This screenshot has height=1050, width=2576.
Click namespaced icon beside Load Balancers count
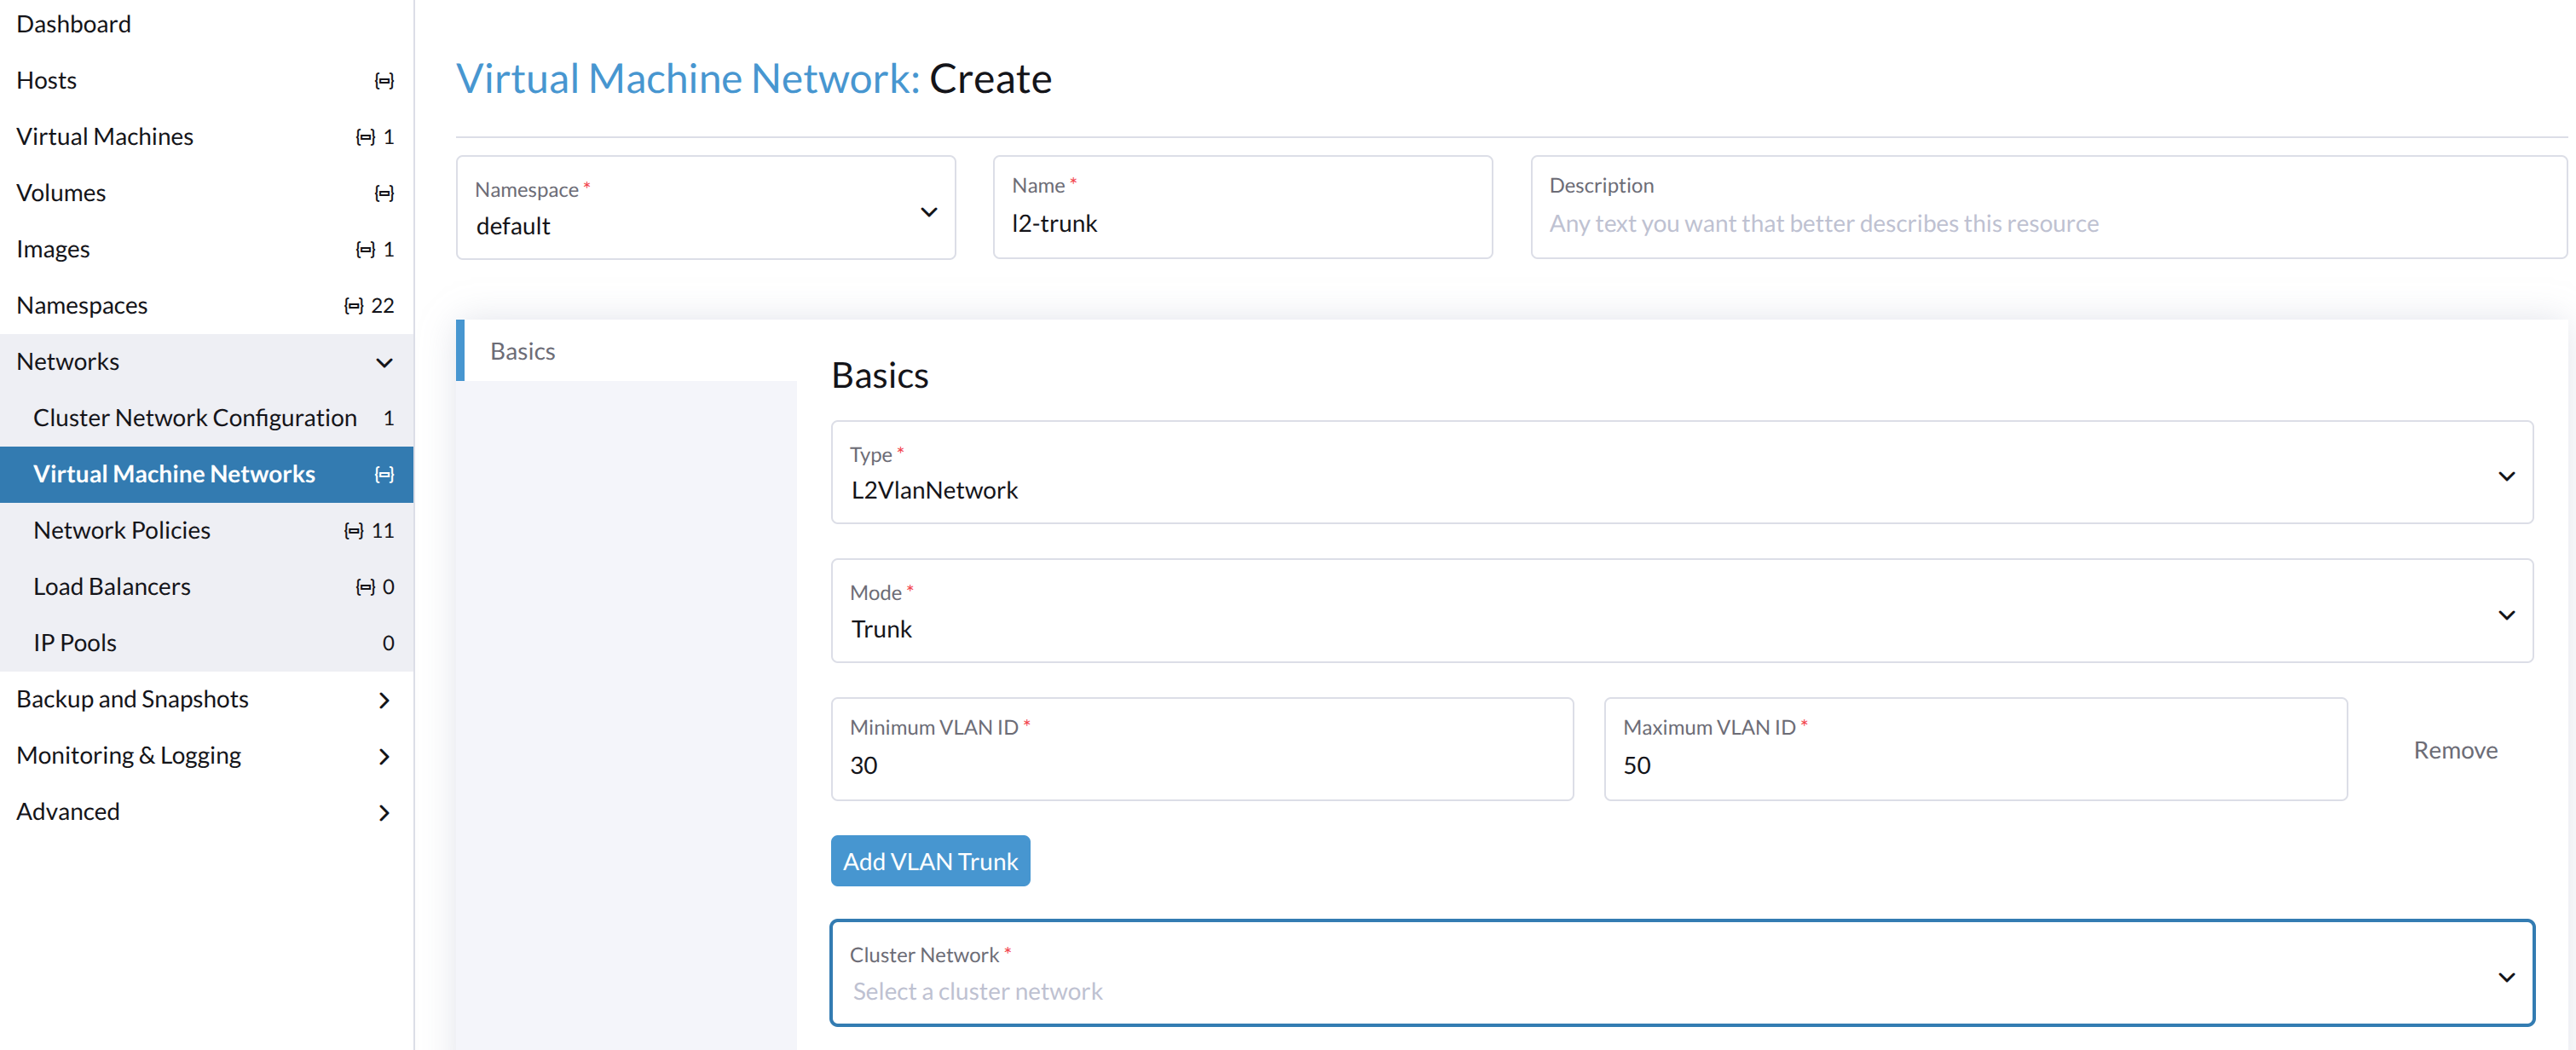click(x=365, y=587)
